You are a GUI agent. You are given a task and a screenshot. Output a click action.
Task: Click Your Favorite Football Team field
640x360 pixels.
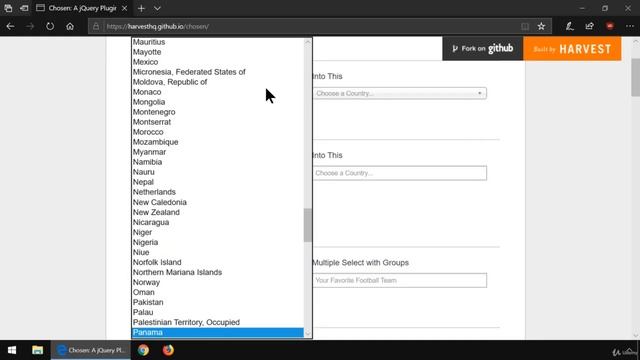pos(400,280)
